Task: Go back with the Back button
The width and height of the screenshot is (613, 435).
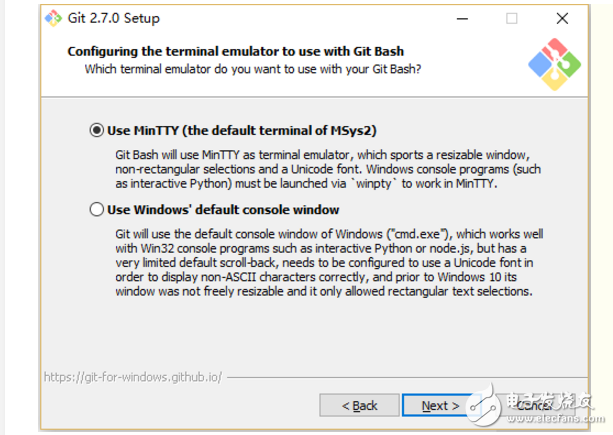Action: pos(359,405)
